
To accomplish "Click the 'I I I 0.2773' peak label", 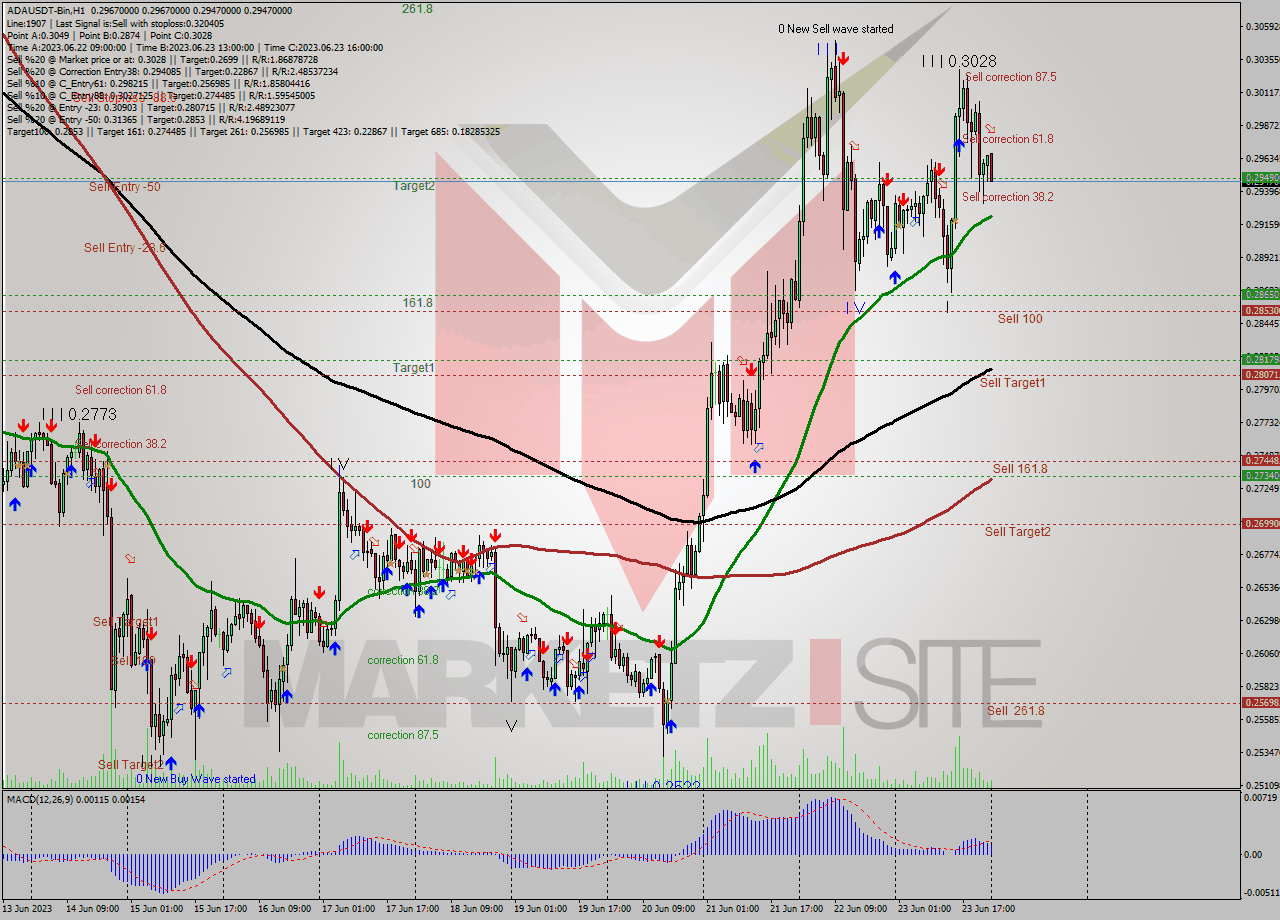I will [x=79, y=413].
